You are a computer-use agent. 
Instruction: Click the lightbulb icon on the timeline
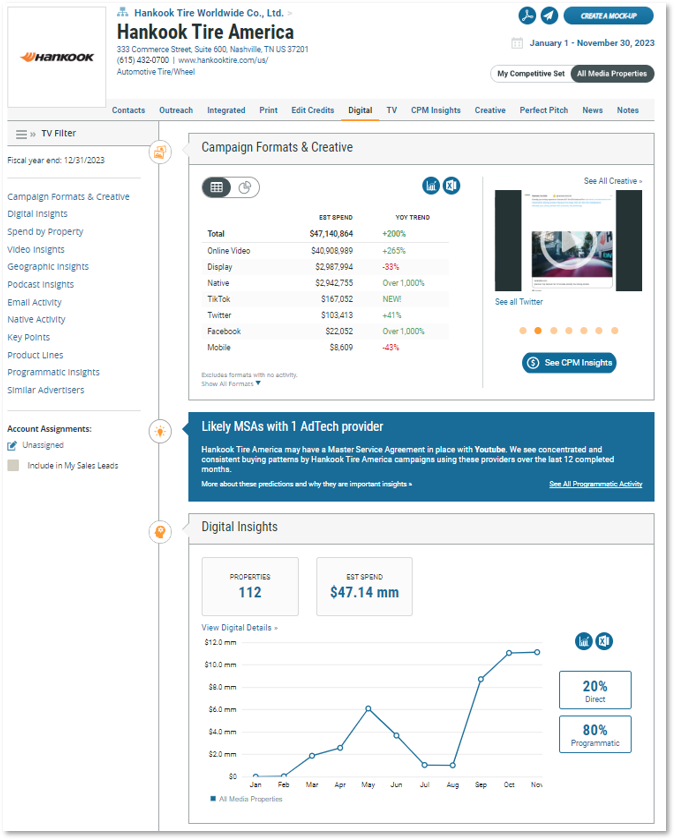[x=160, y=431]
